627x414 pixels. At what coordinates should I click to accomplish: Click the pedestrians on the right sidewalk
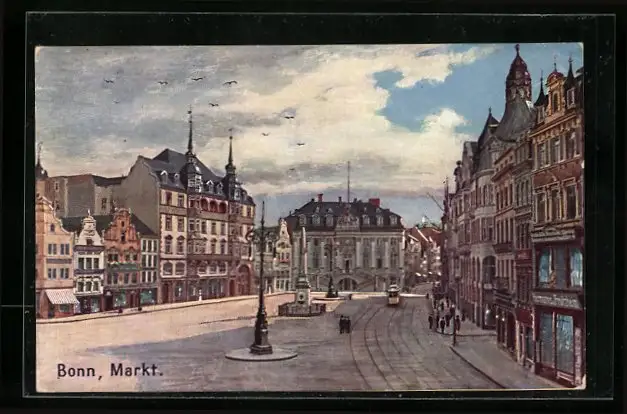click(443, 319)
